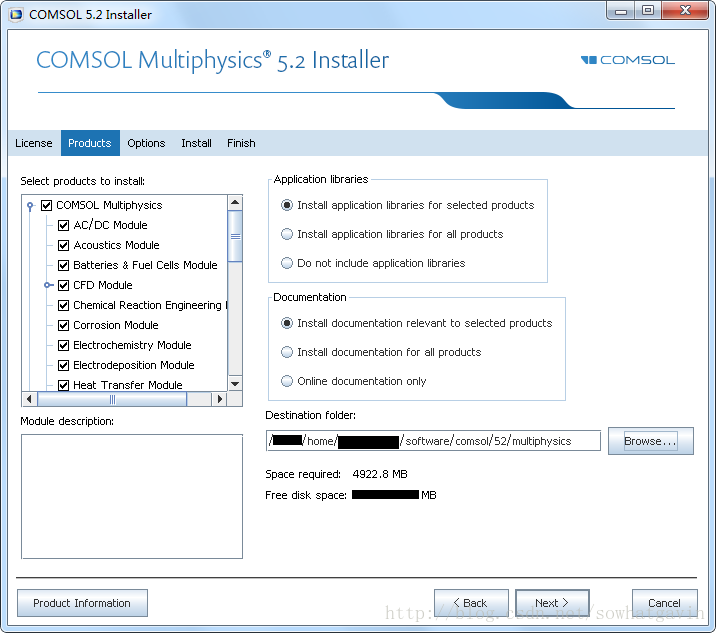Toggle the Corrosion Module checkbox
716x633 pixels.
63,325
